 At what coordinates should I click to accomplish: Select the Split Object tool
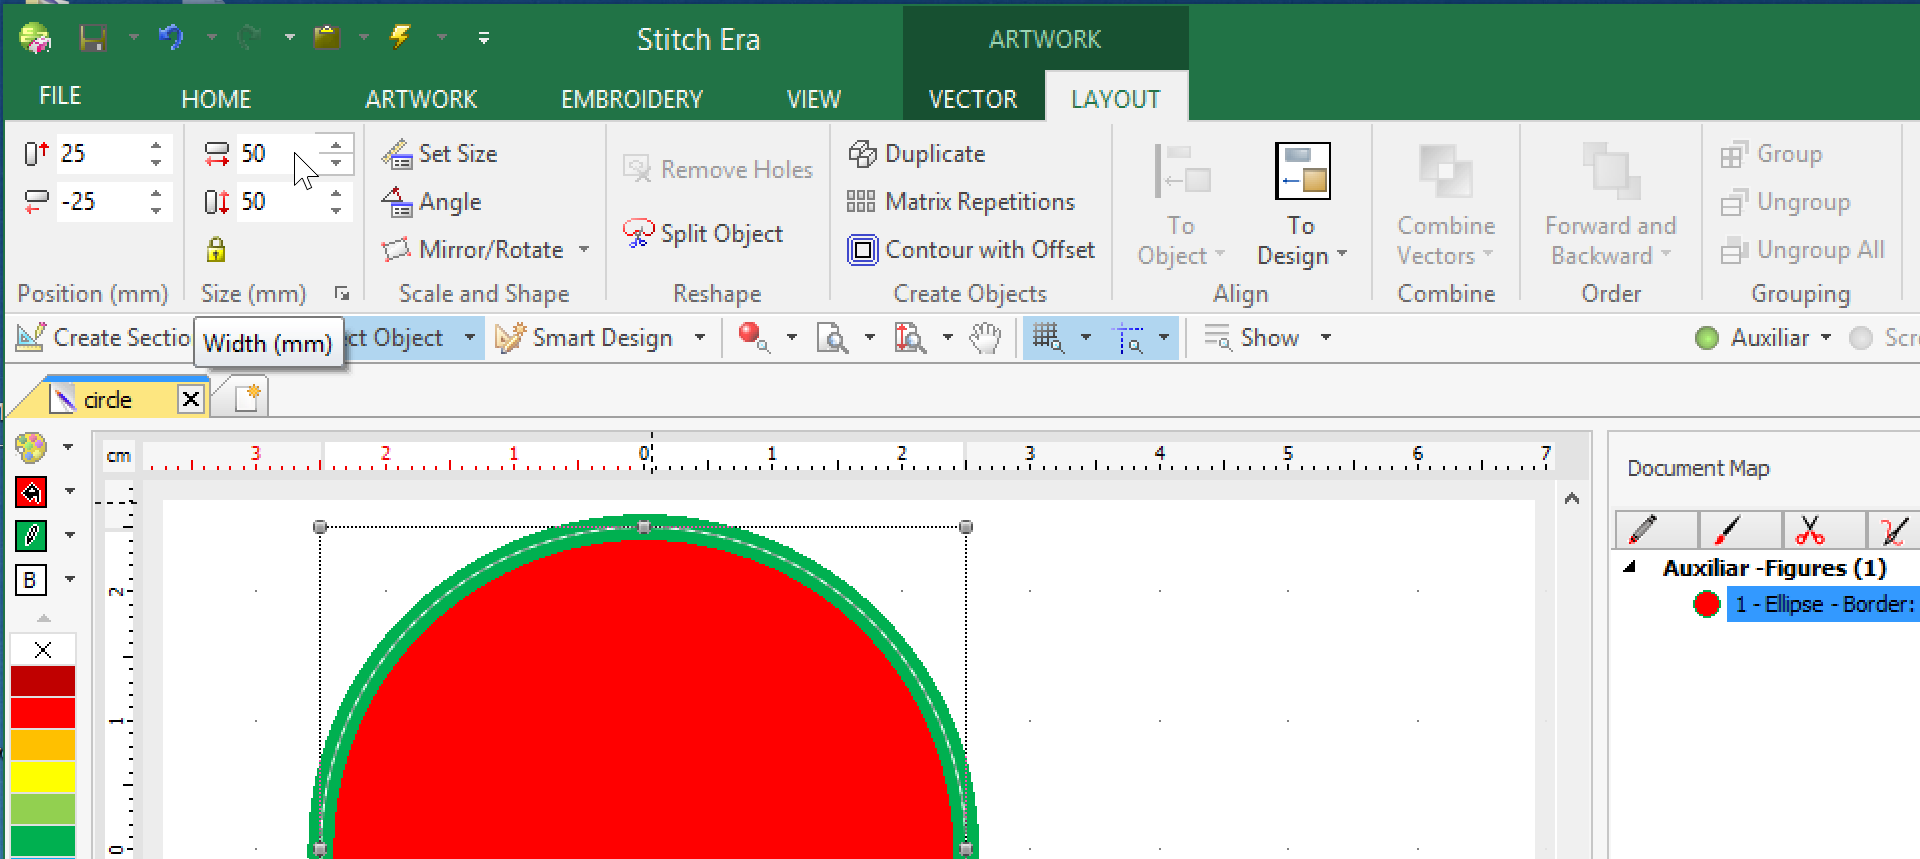click(x=703, y=234)
